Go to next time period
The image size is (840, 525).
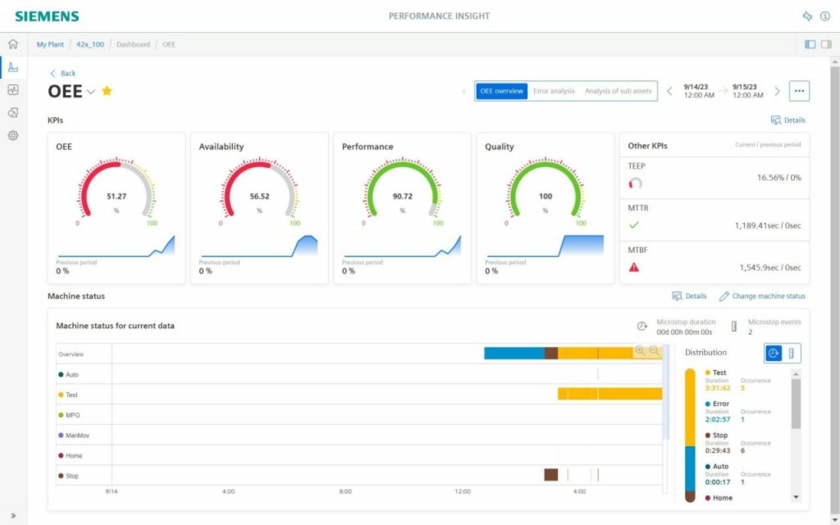777,91
